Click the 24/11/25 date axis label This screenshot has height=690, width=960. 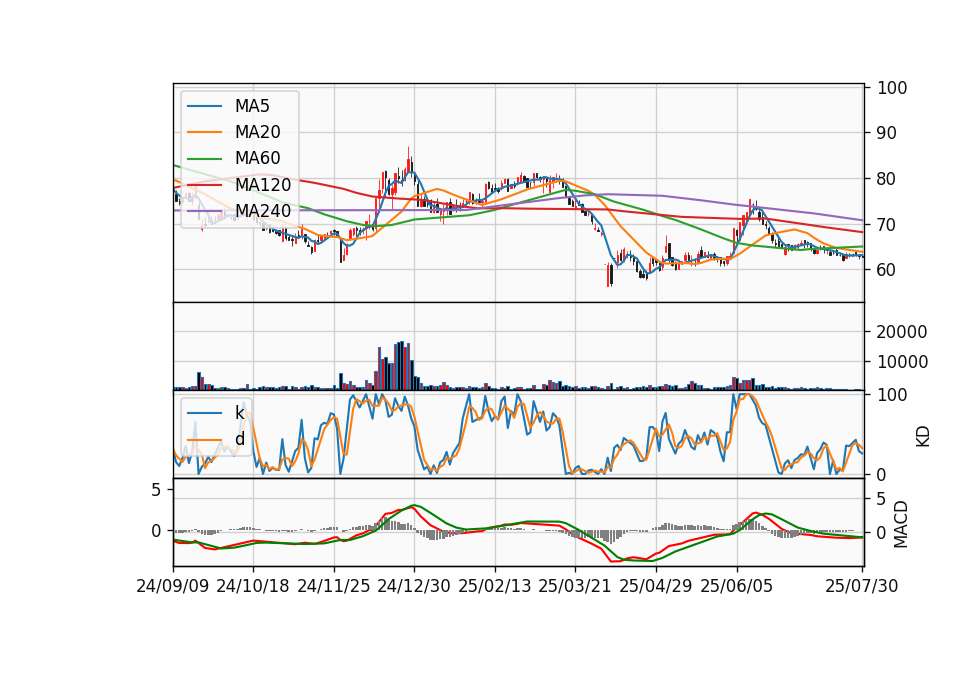point(334,586)
